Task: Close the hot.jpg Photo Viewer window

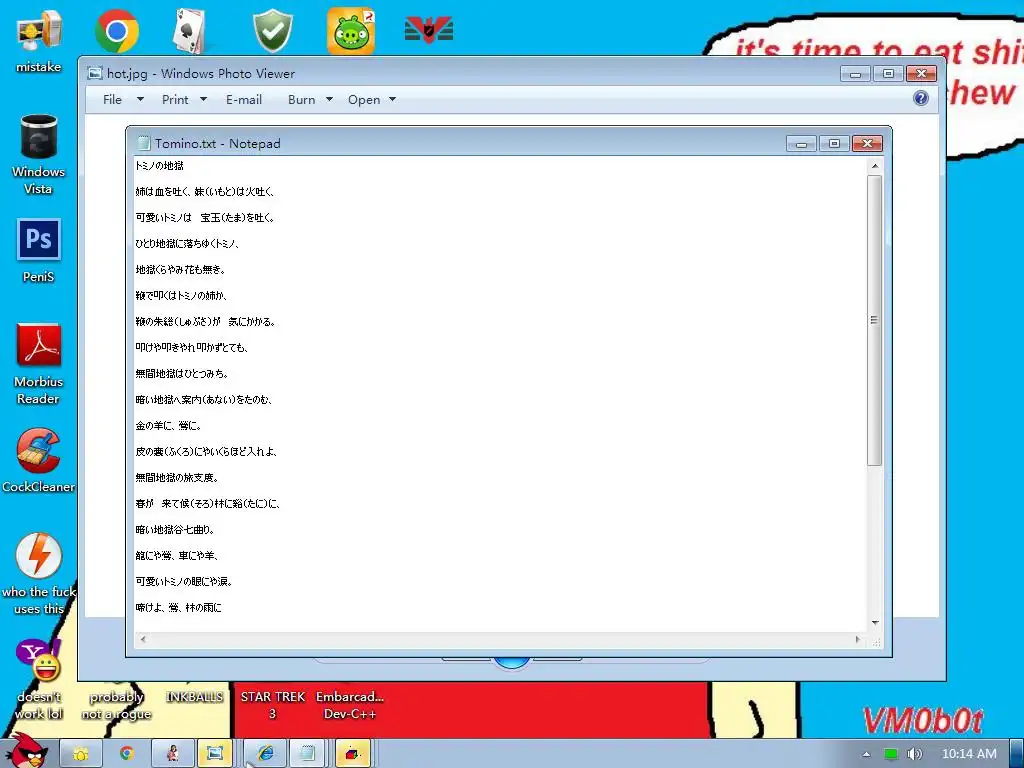Action: pos(921,74)
